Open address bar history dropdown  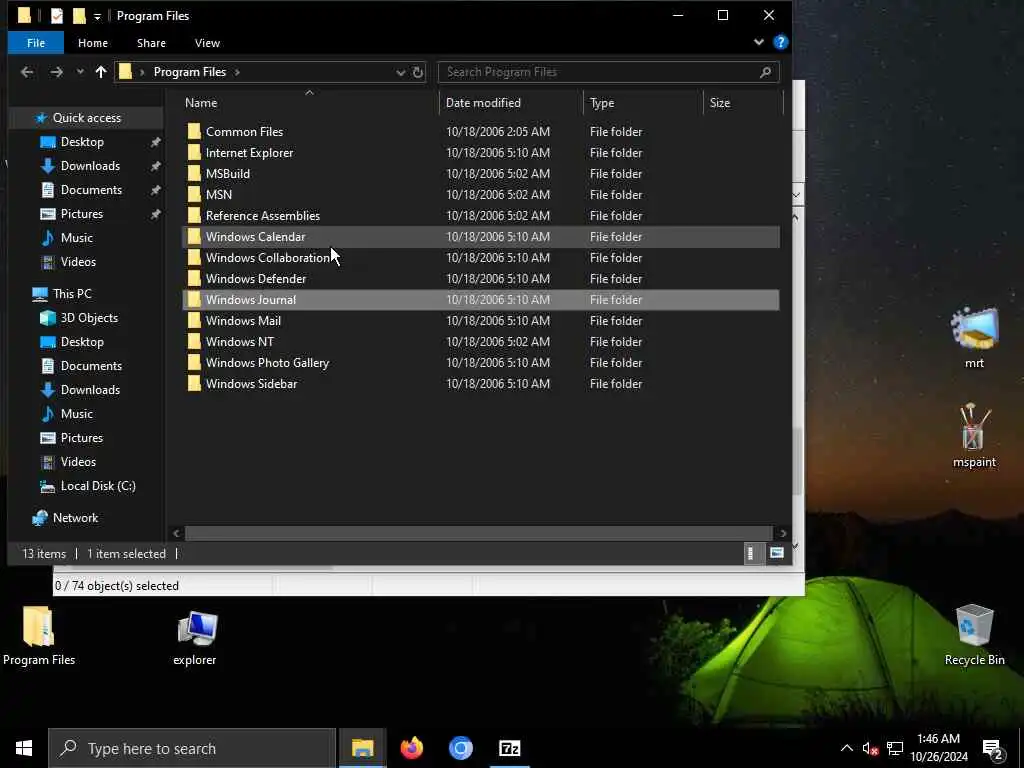(400, 72)
